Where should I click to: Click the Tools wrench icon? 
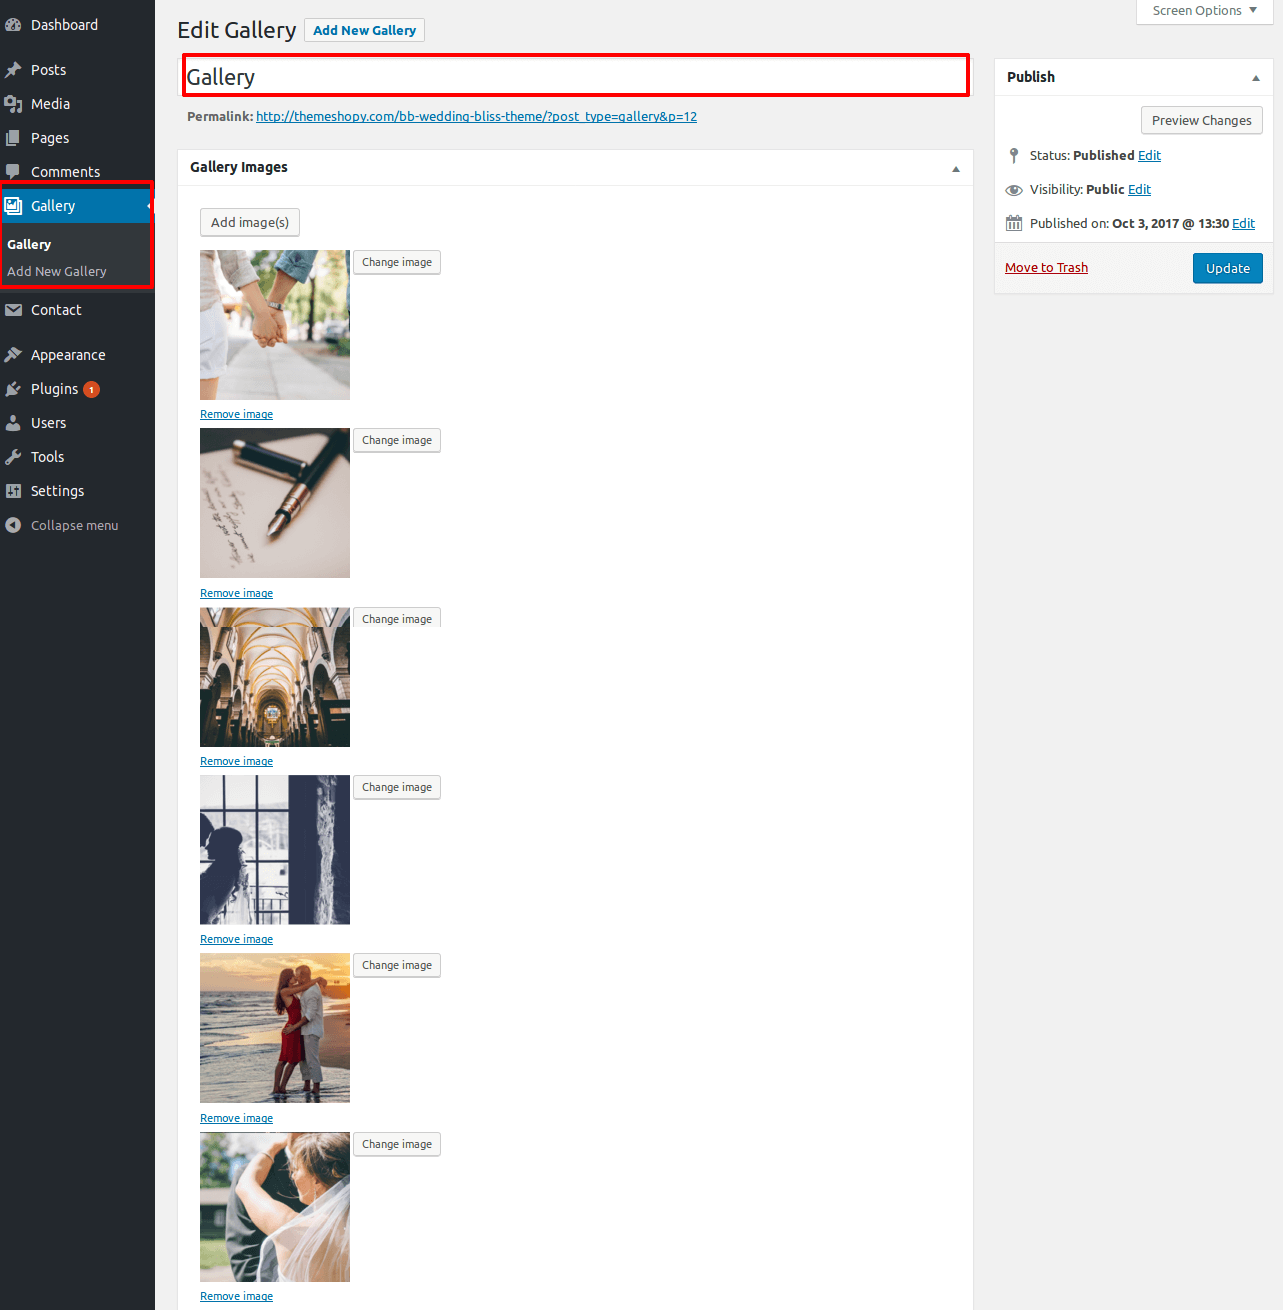13,457
